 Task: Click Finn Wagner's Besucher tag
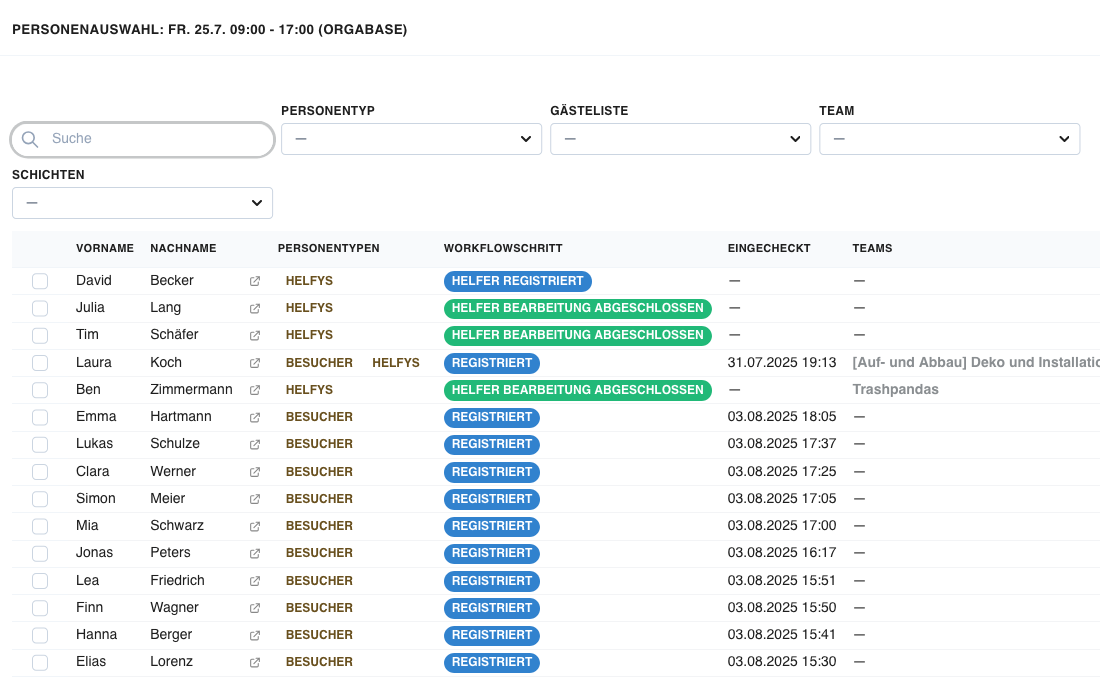click(319, 608)
